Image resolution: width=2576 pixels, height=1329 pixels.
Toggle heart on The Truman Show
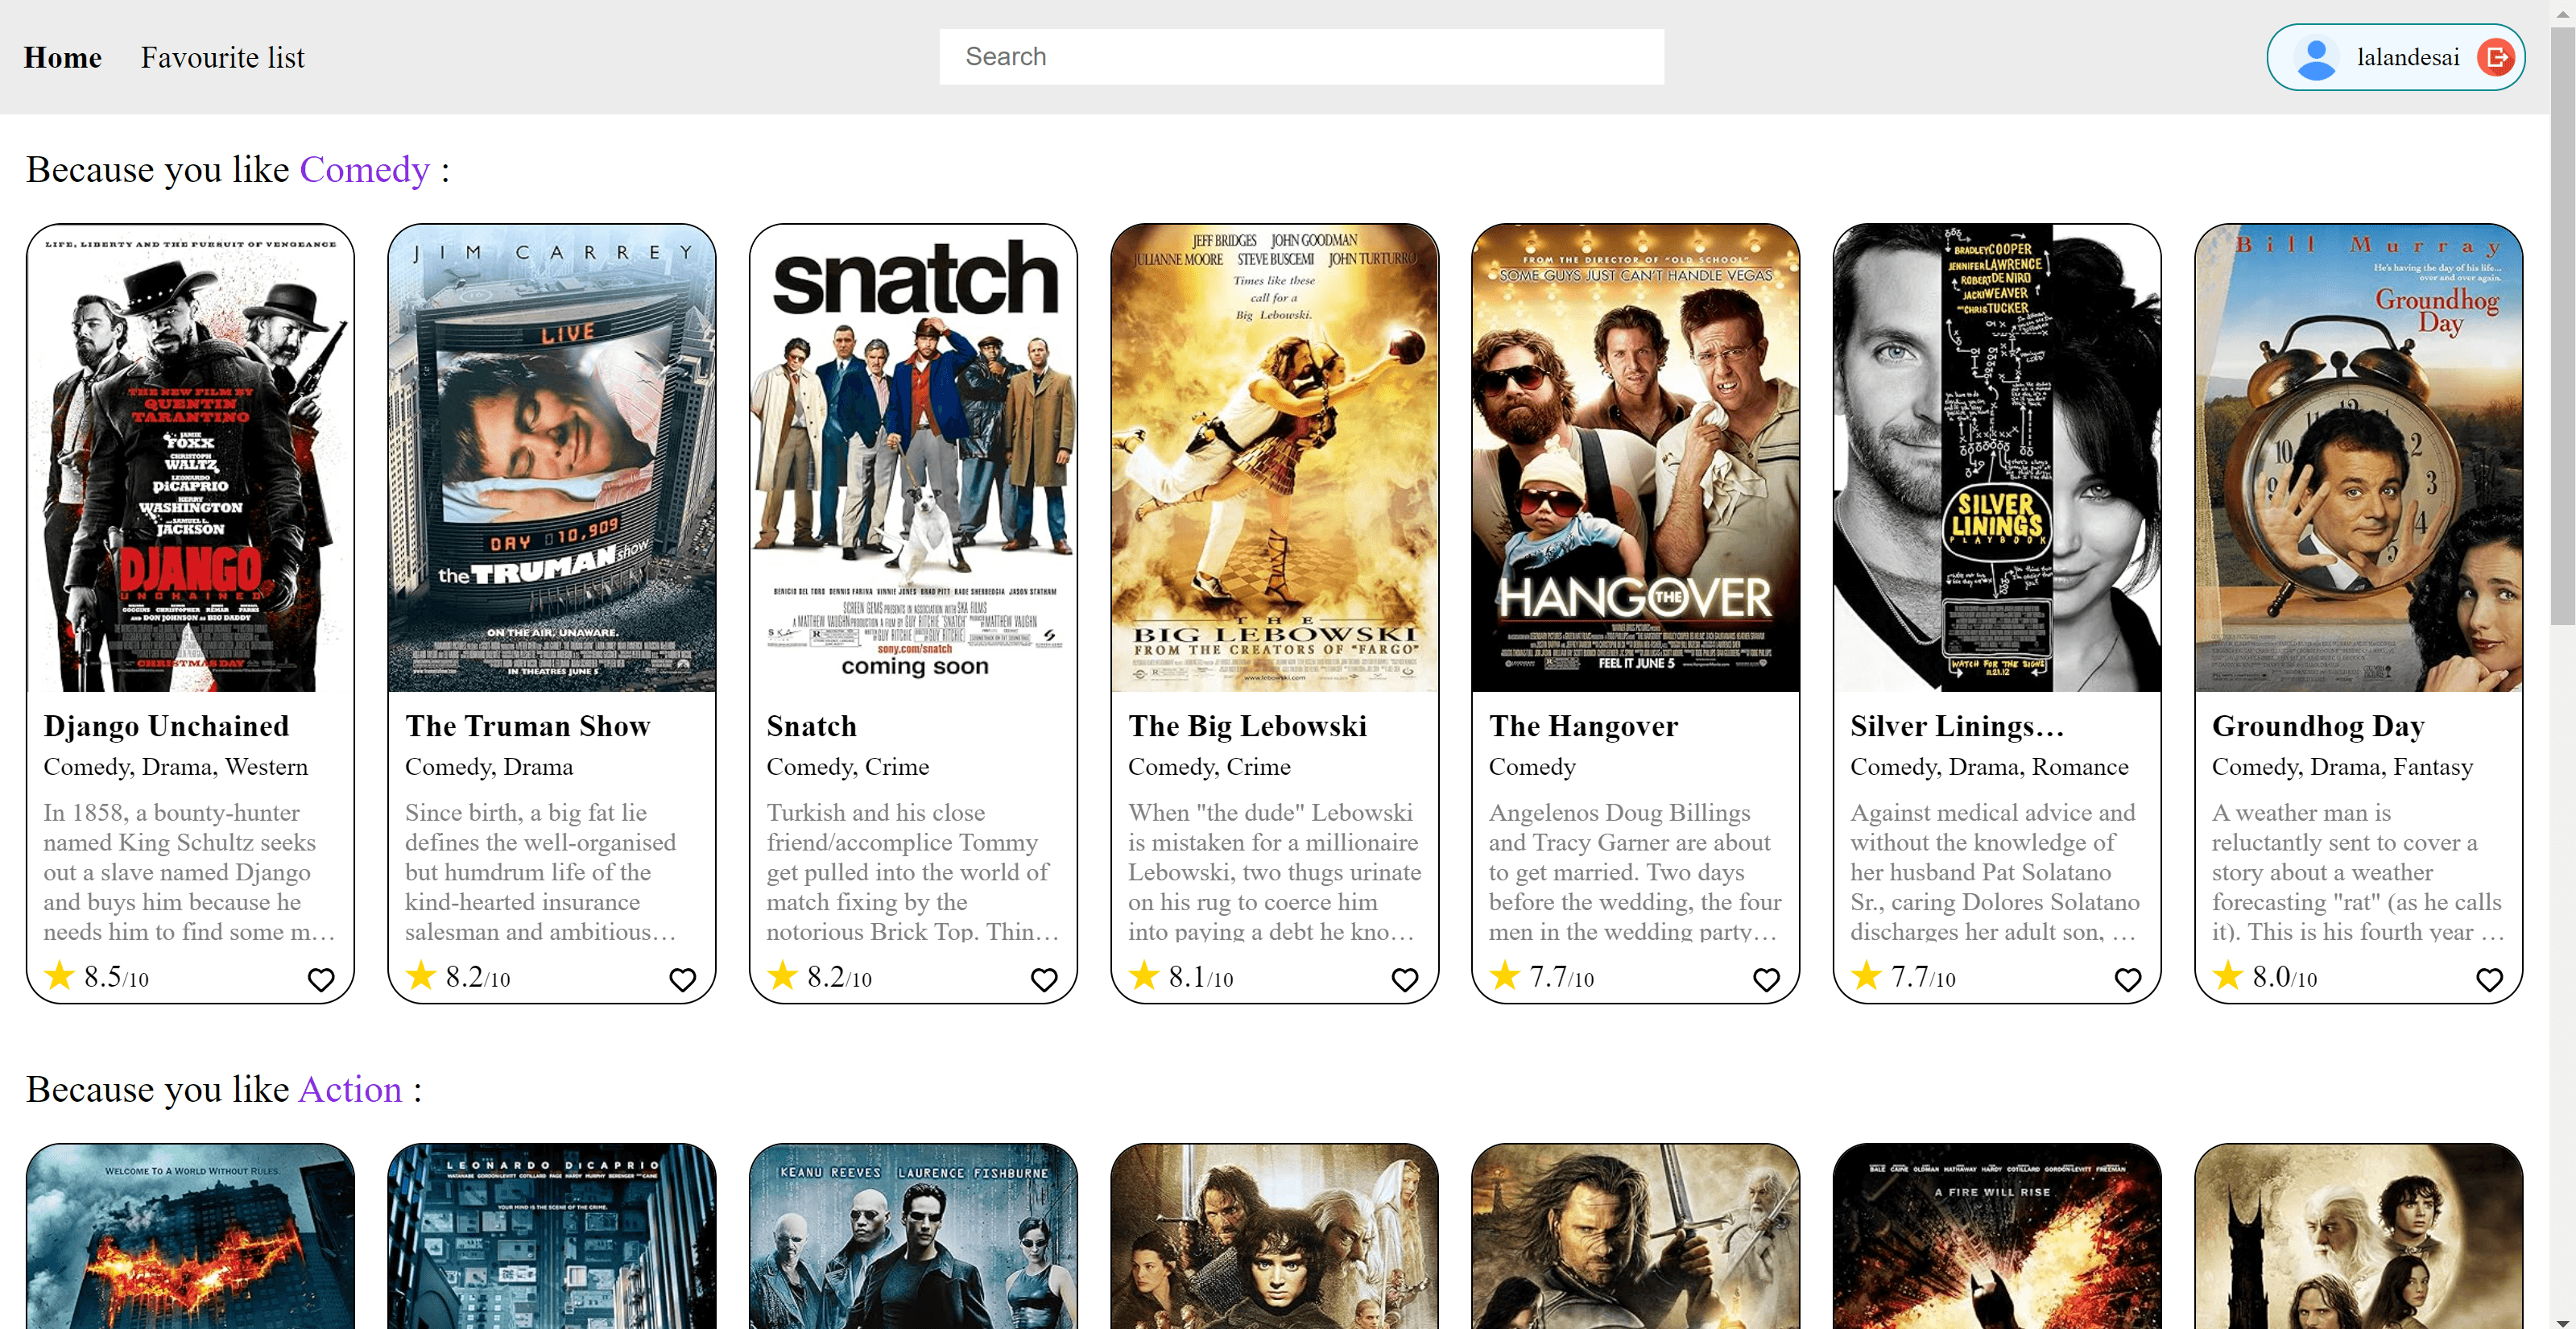[x=682, y=979]
